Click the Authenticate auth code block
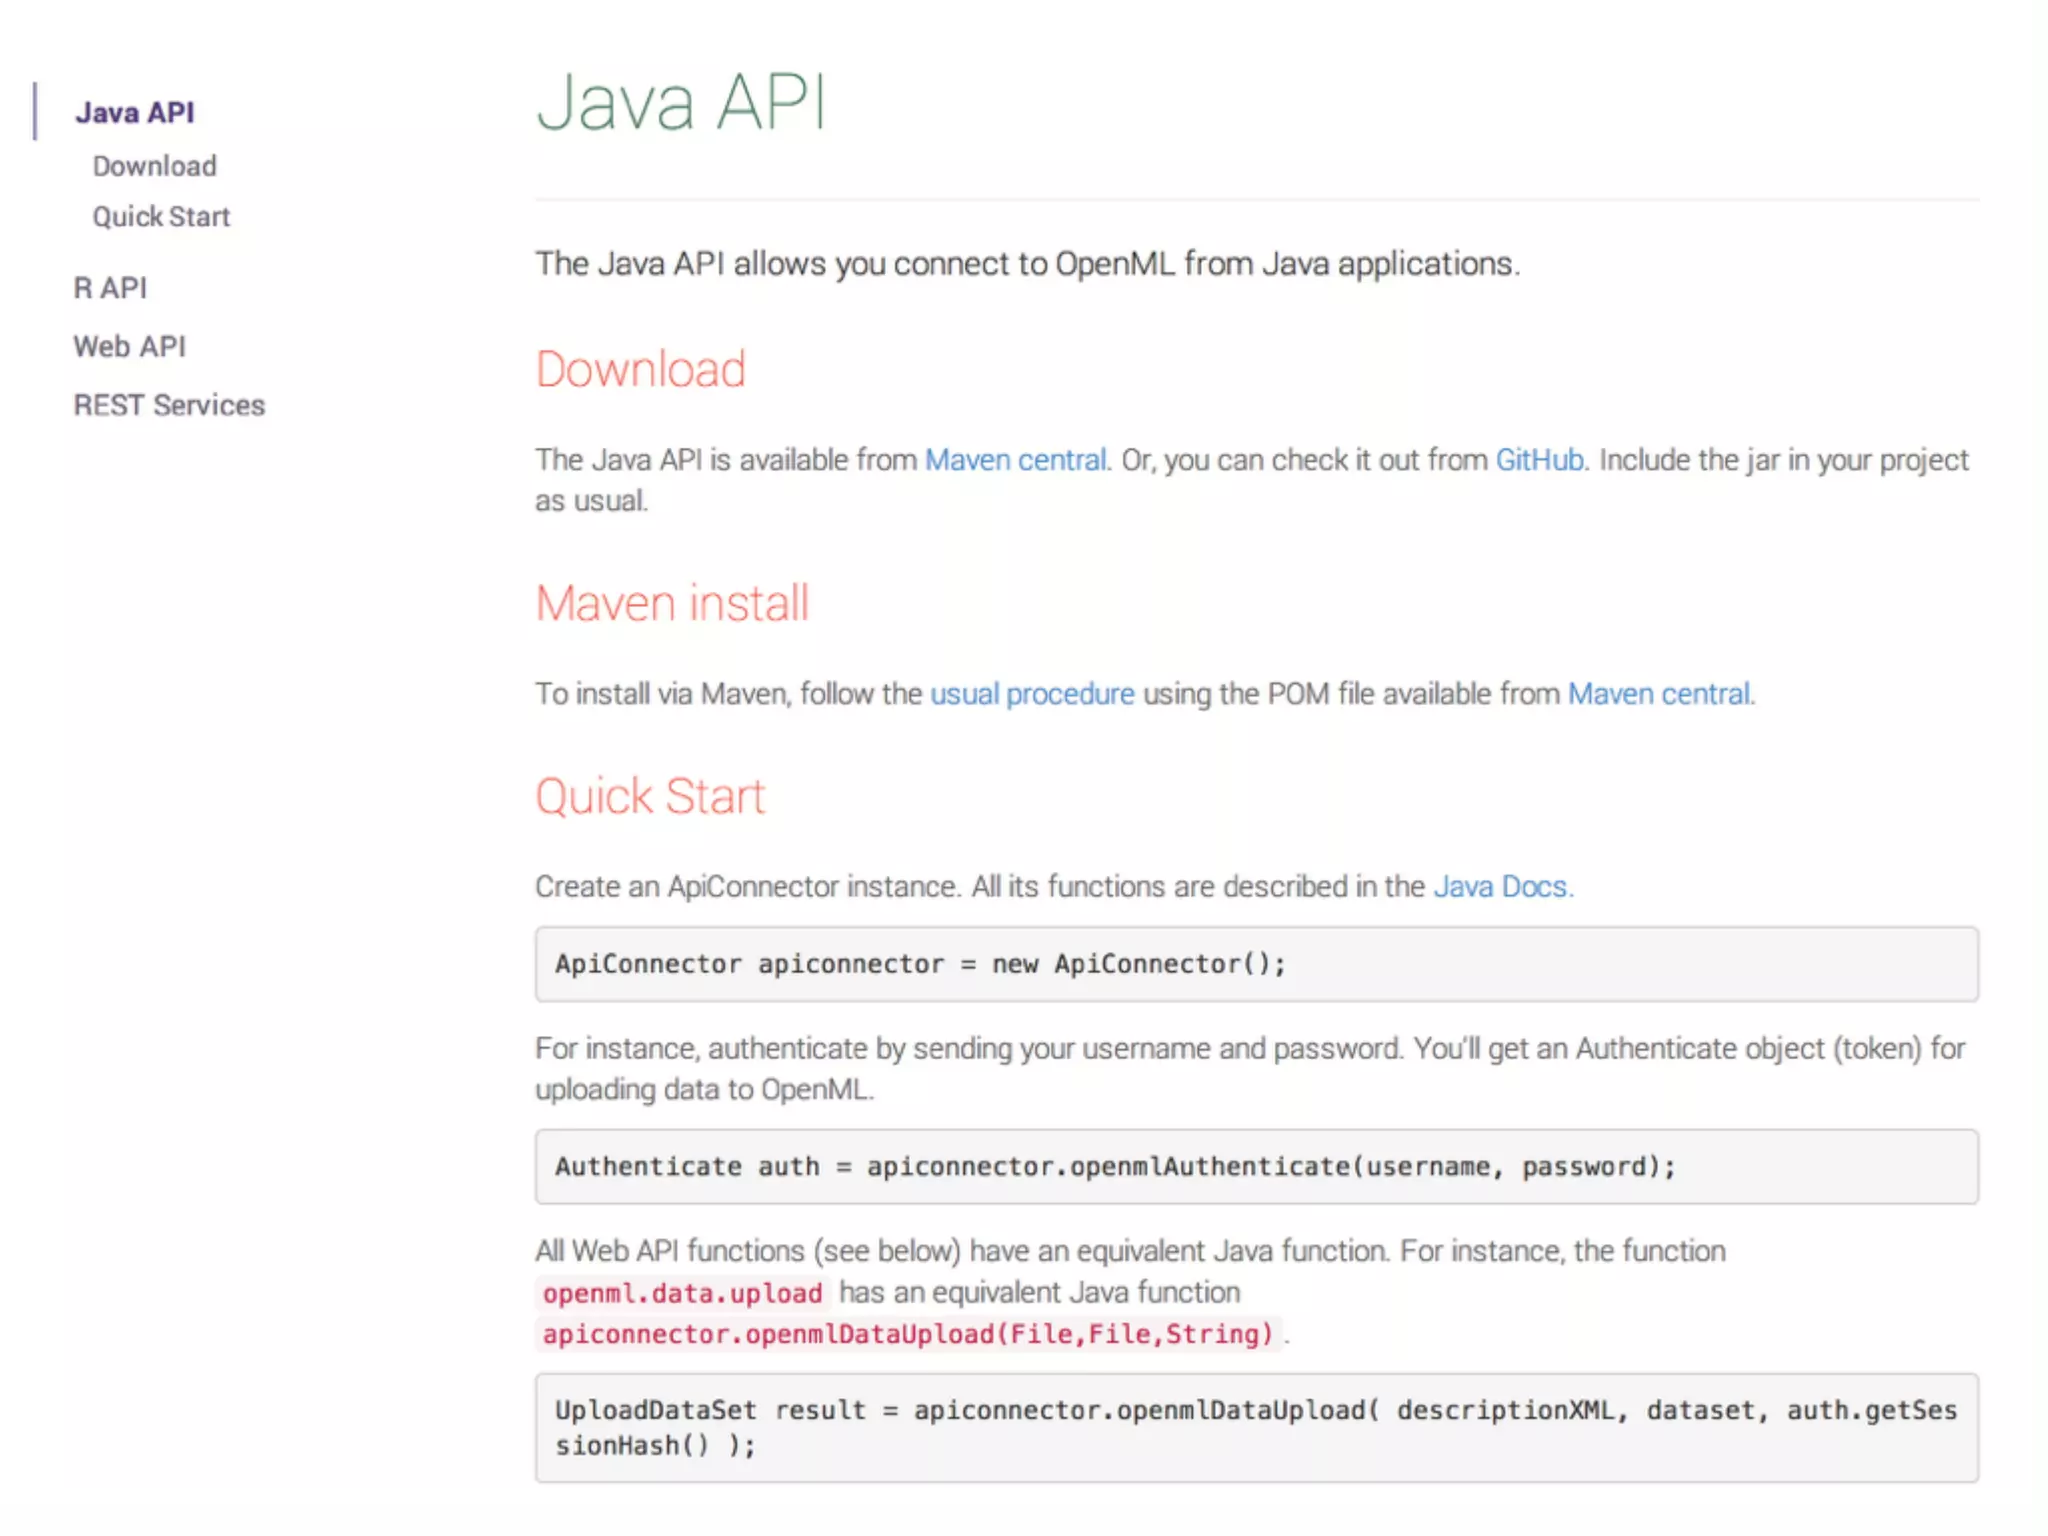Screen dimensions: 2048x1536 (1256, 1167)
